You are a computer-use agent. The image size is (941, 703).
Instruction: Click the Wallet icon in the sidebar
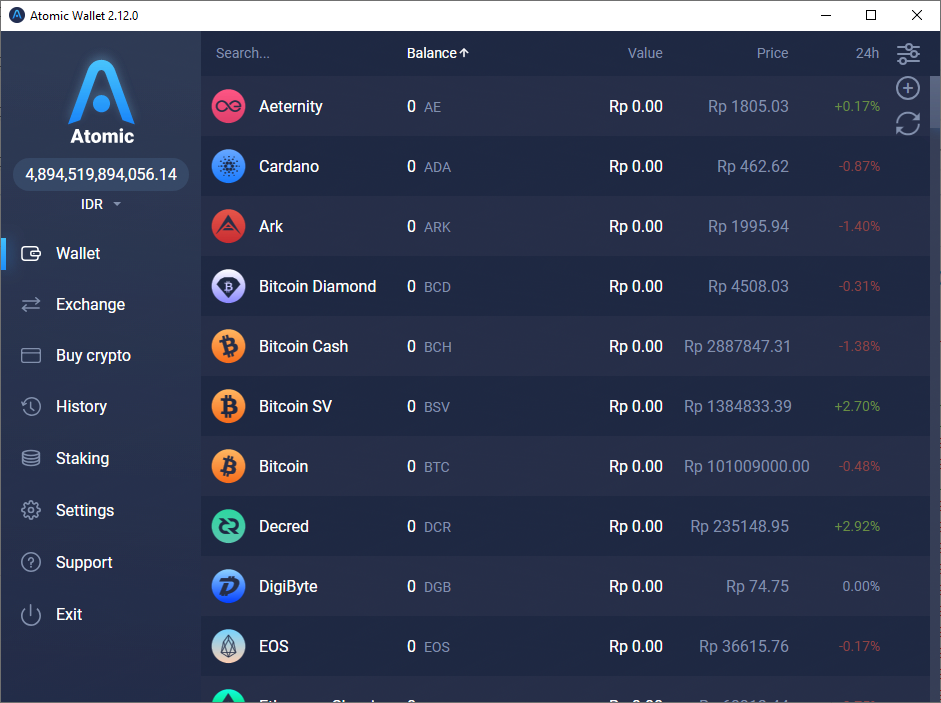click(x=31, y=254)
